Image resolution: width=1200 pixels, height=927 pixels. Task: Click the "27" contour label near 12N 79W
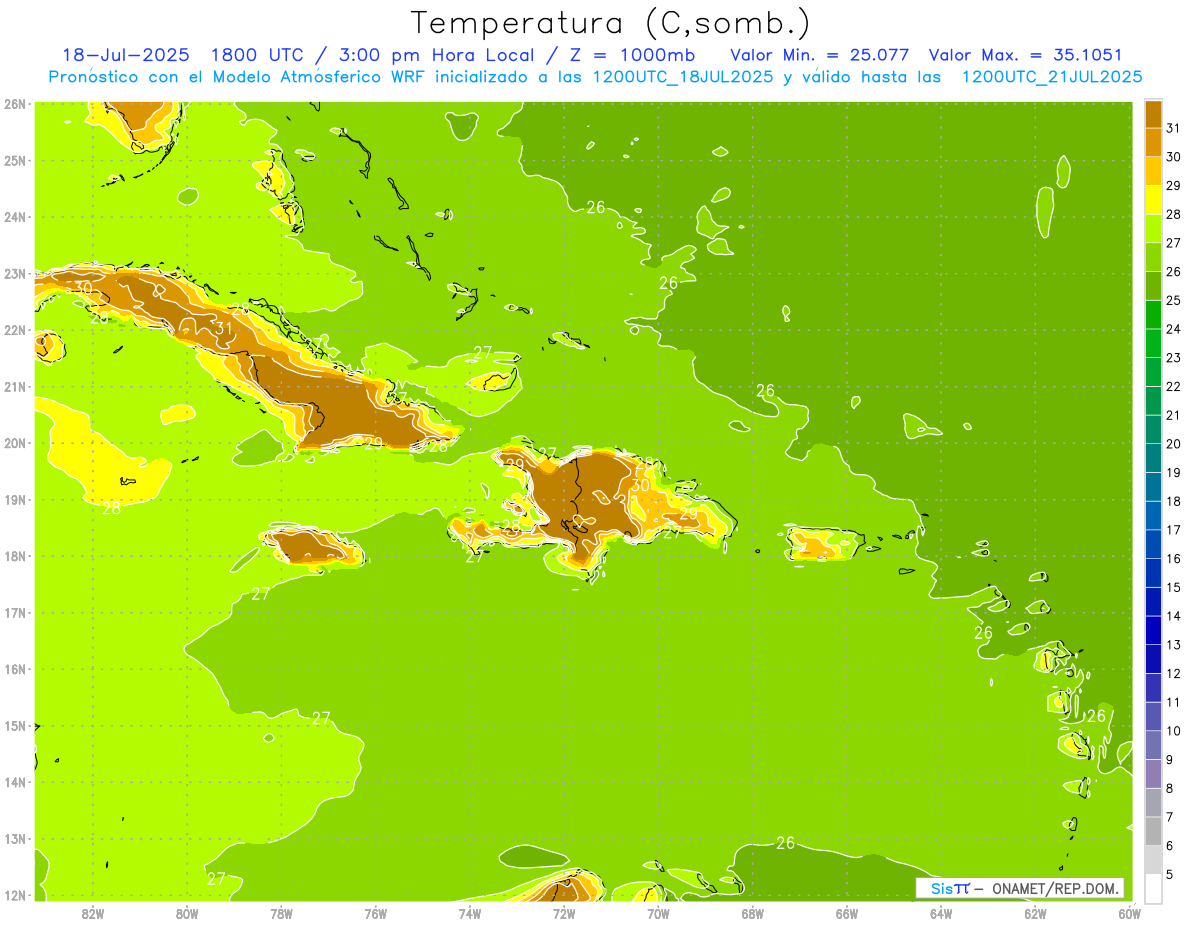(x=216, y=879)
